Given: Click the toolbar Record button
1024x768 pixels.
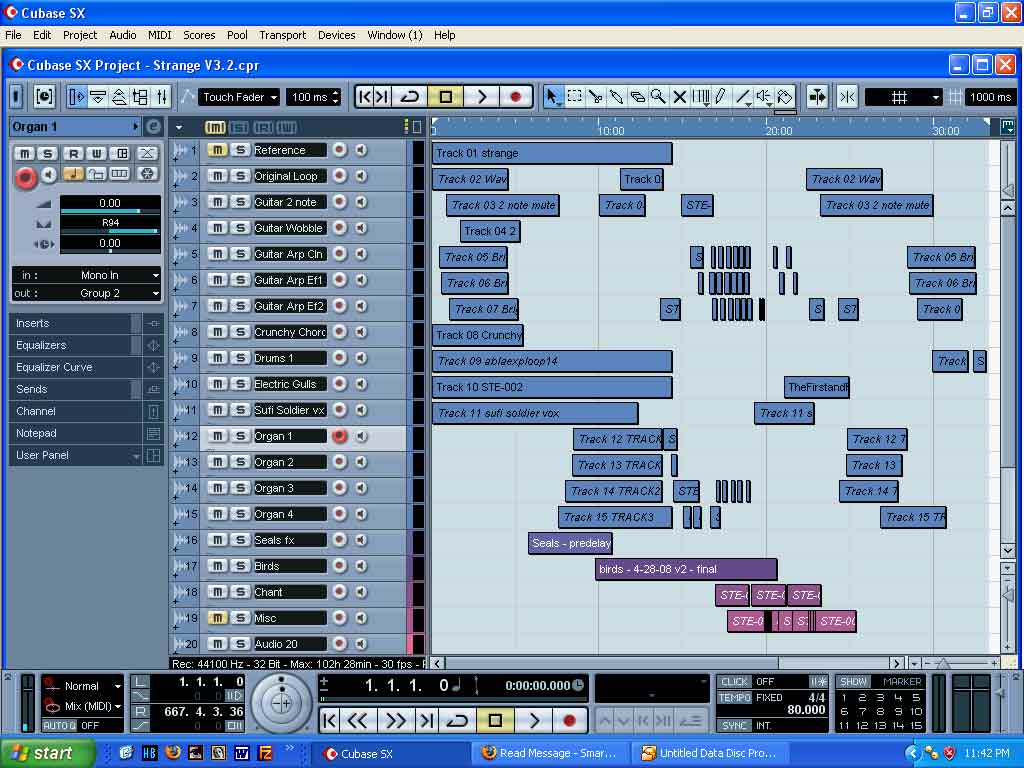Looking at the screenshot, I should point(515,97).
